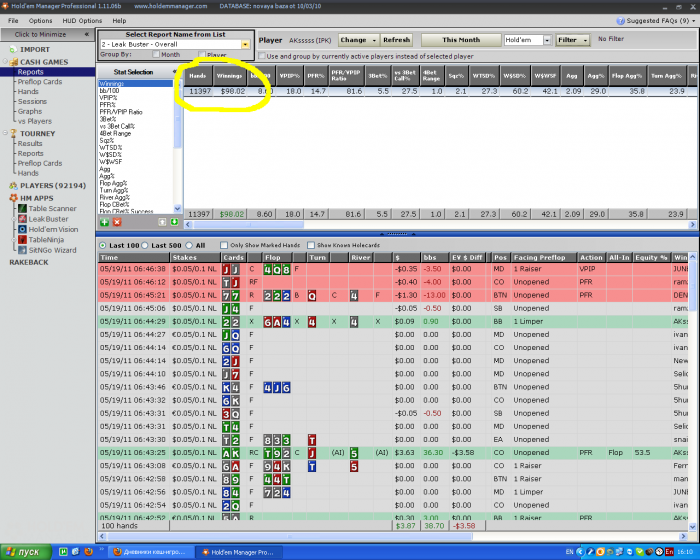The width and height of the screenshot is (700, 560).
Task: Select Last 500 radio button
Action: [145, 245]
